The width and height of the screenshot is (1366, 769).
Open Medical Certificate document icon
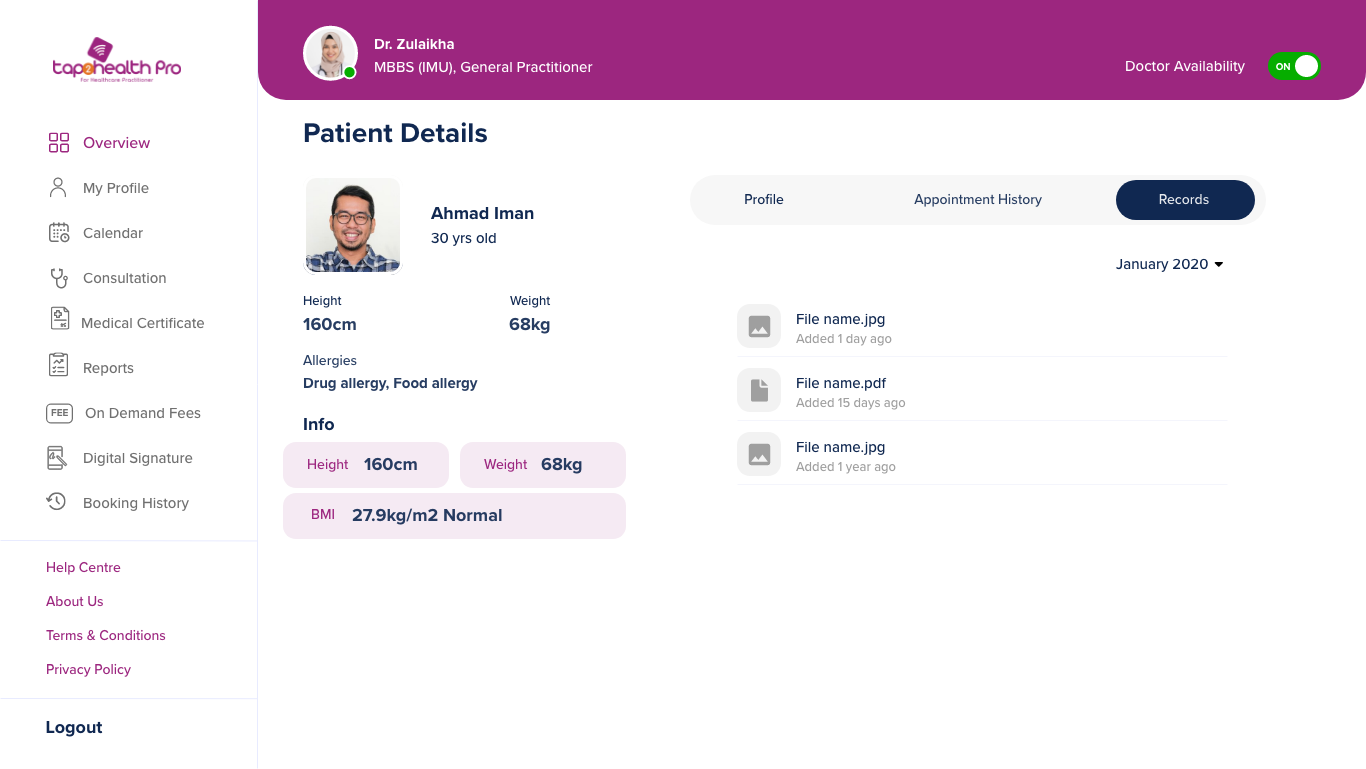click(60, 319)
